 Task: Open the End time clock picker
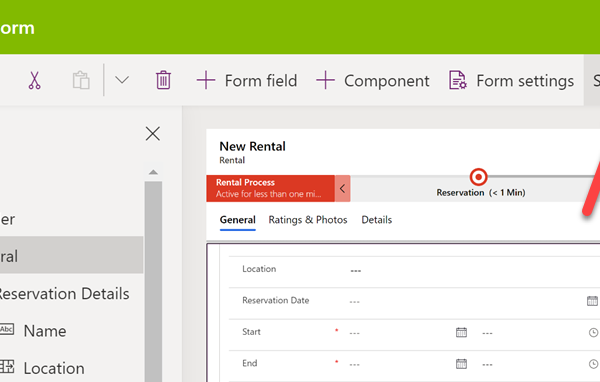tap(593, 364)
